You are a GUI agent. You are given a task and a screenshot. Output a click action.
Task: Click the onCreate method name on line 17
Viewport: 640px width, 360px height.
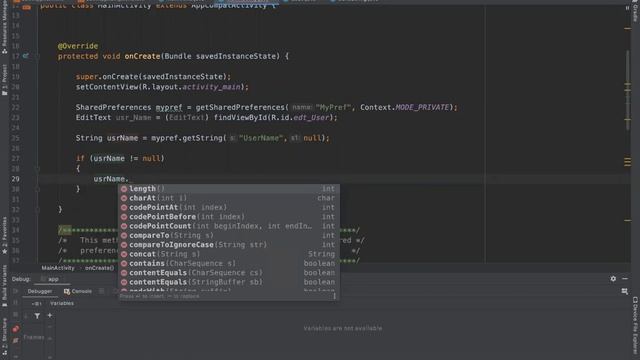(142, 56)
